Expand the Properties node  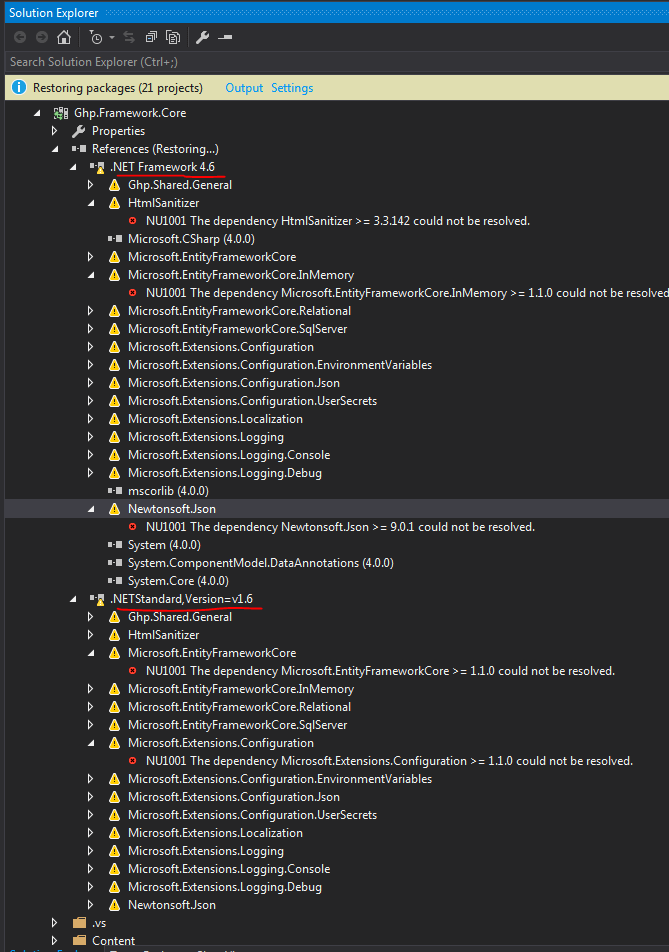point(55,131)
